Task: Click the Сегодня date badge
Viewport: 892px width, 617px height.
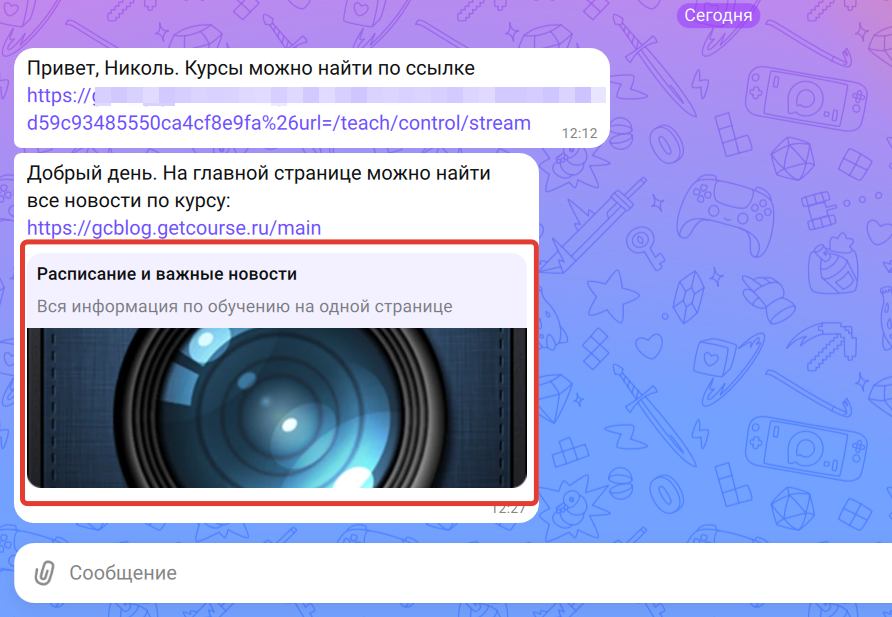Action: tap(718, 15)
